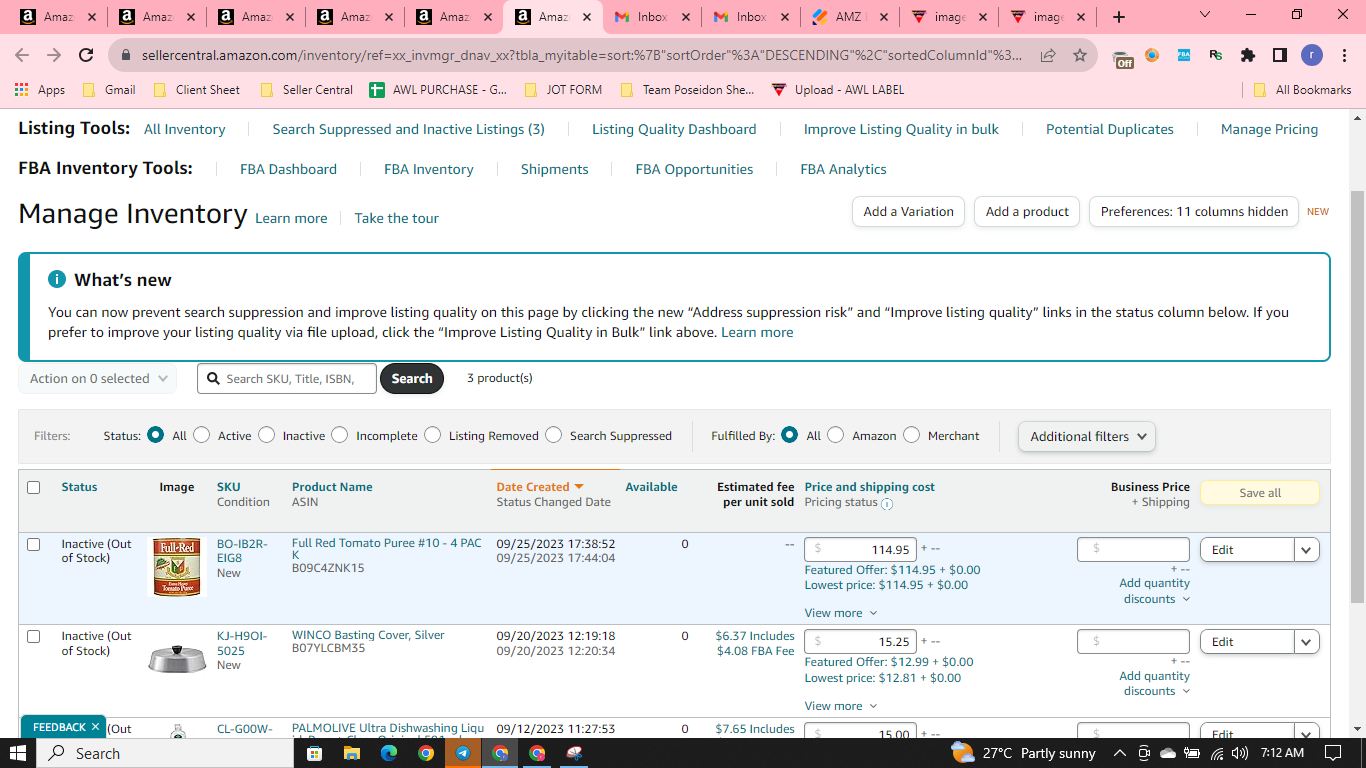The height and width of the screenshot is (768, 1366).
Task: Open the FBA calculator extension icon
Action: (x=1184, y=55)
